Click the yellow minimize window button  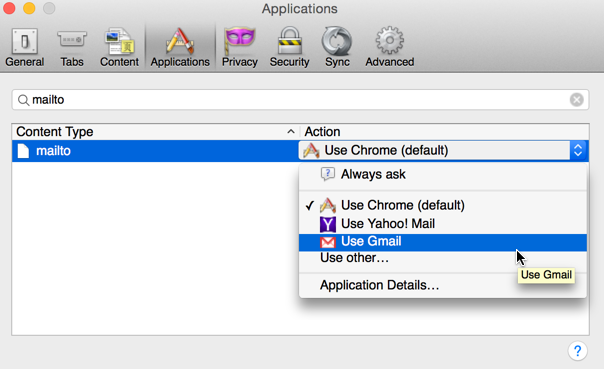coord(29,8)
